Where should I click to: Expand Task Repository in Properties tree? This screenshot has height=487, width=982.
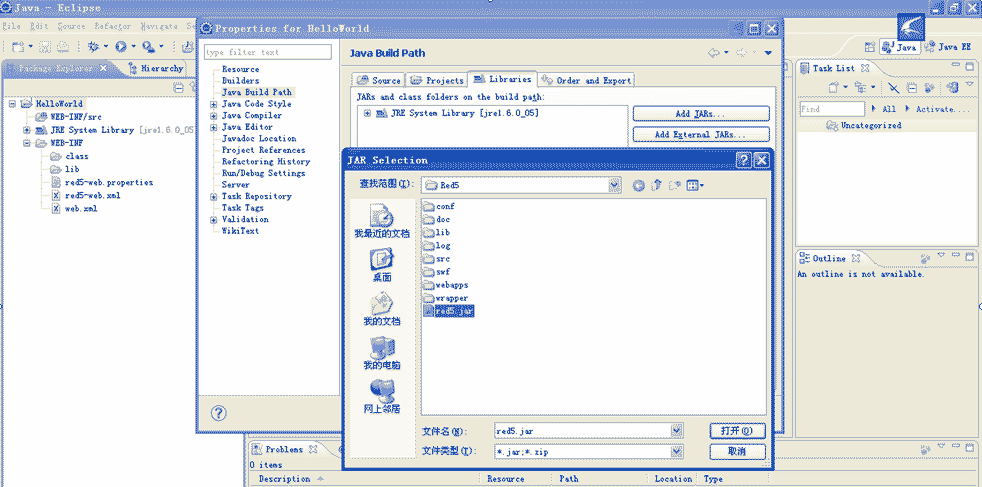214,197
